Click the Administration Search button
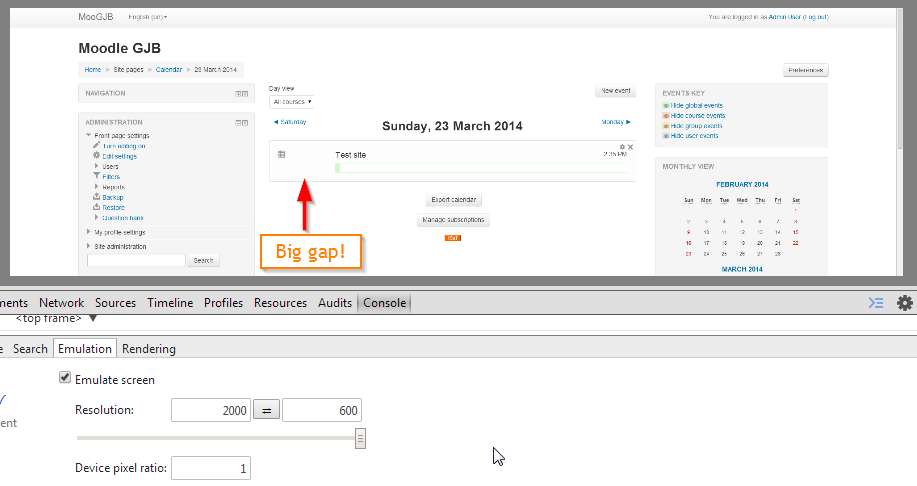Viewport: 917px width, 486px height. pyautogui.click(x=203, y=261)
